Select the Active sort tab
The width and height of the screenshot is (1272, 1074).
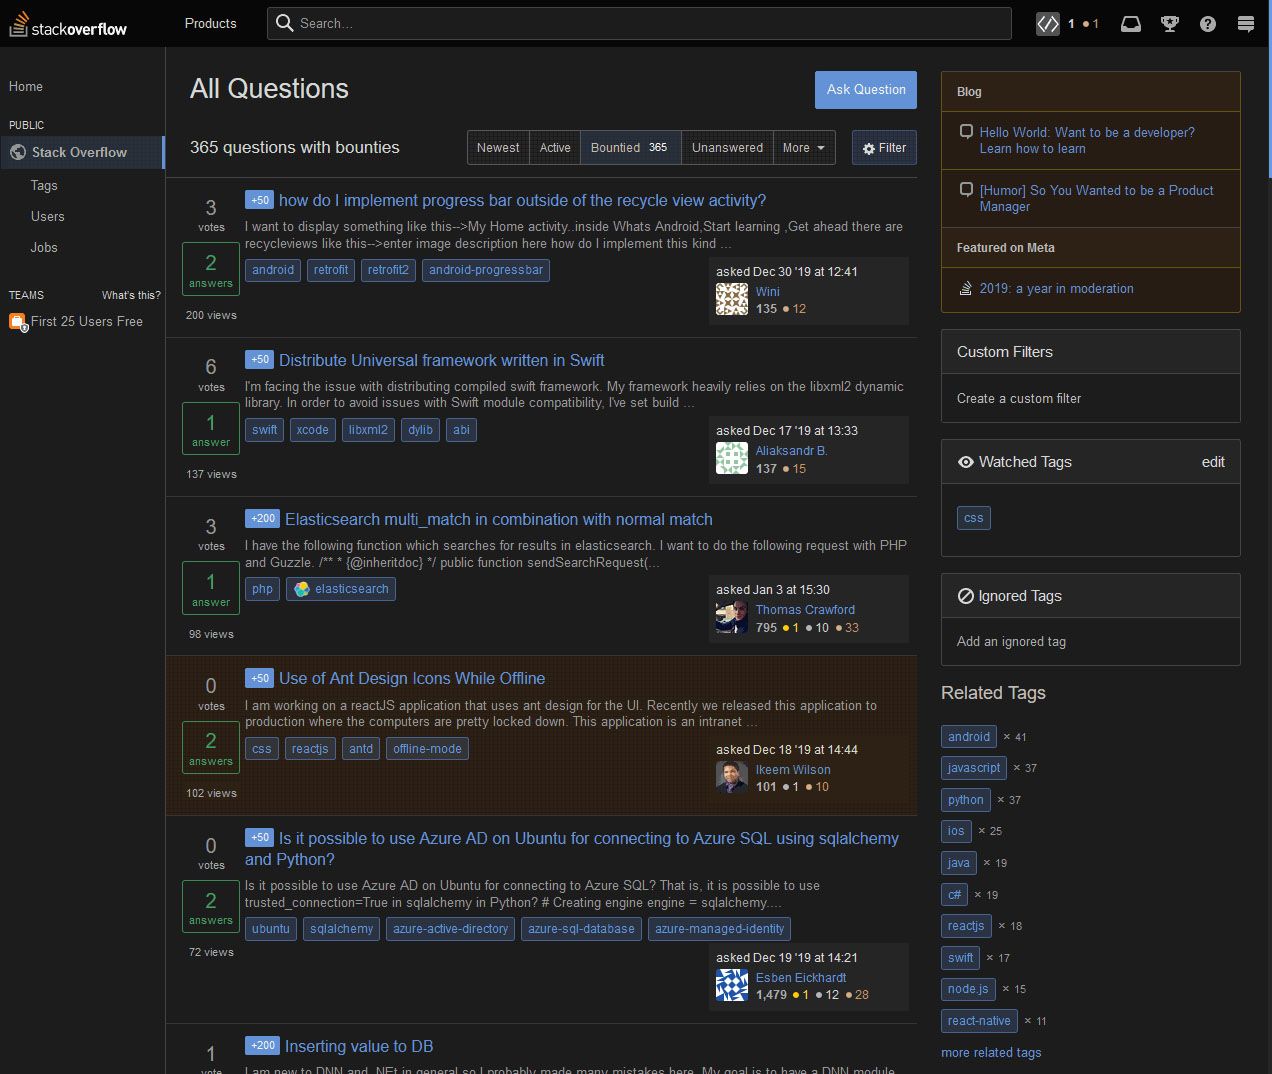point(554,147)
